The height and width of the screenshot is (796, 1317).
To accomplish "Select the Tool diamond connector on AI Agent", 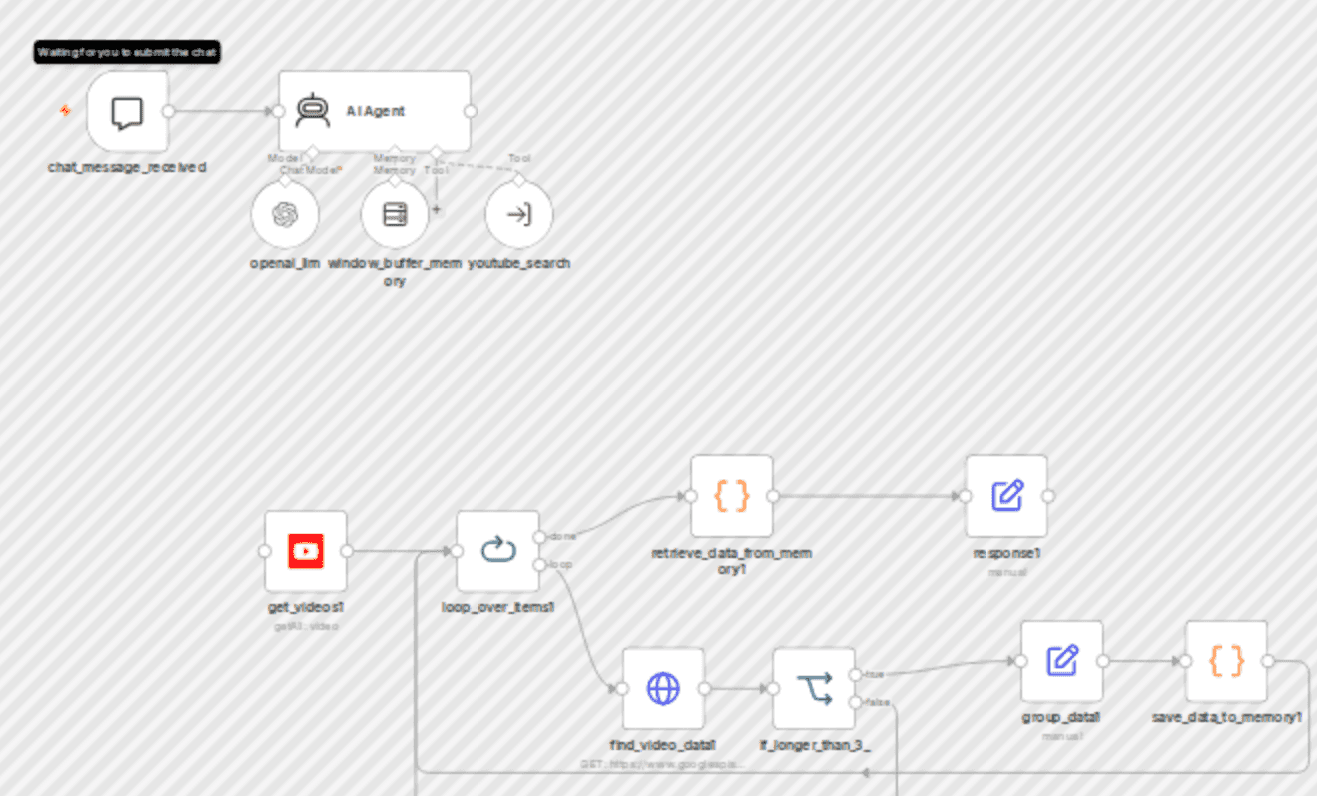I will pyautogui.click(x=436, y=152).
